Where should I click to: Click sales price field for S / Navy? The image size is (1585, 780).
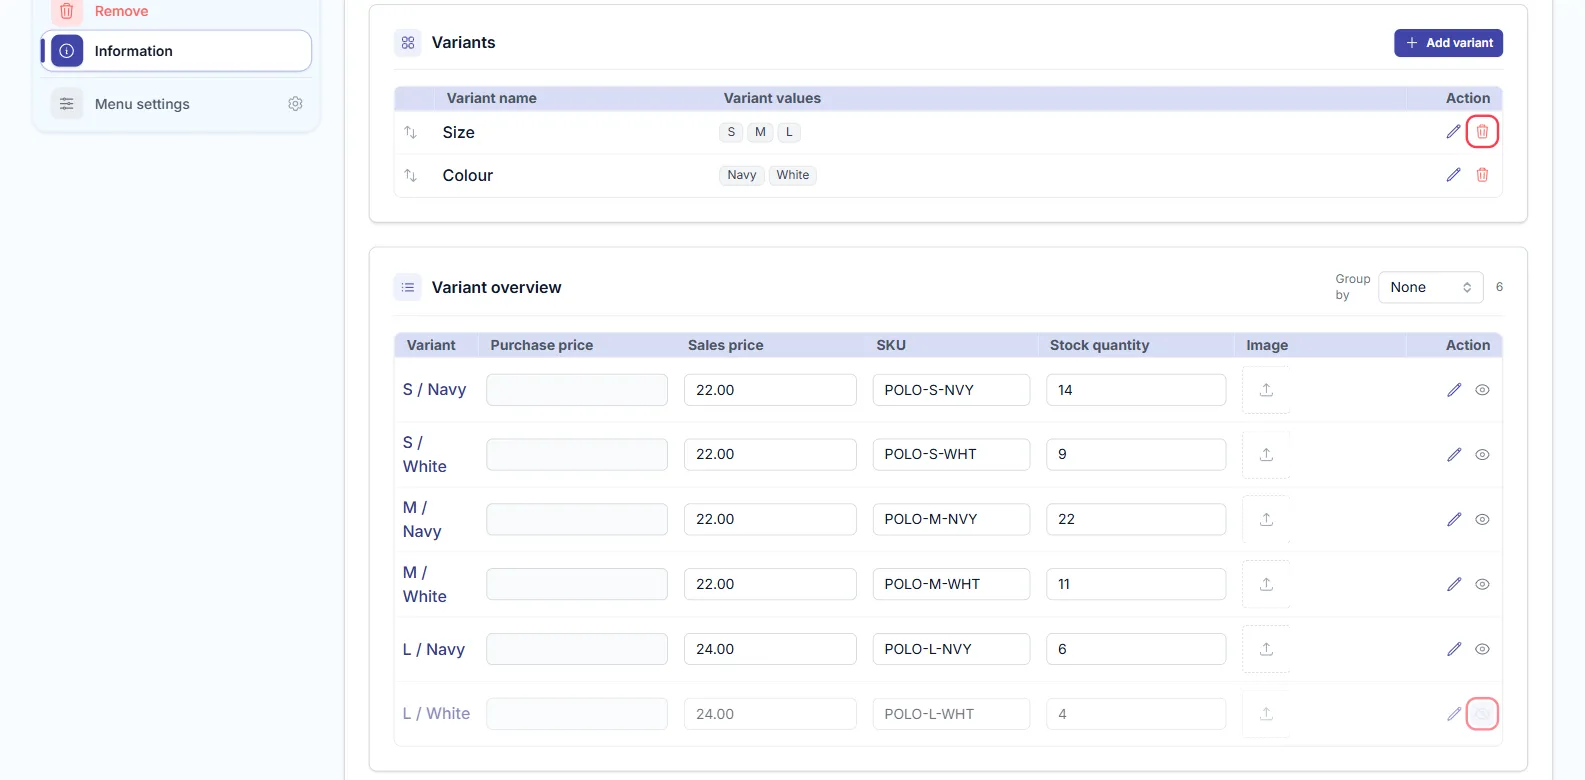click(x=770, y=390)
